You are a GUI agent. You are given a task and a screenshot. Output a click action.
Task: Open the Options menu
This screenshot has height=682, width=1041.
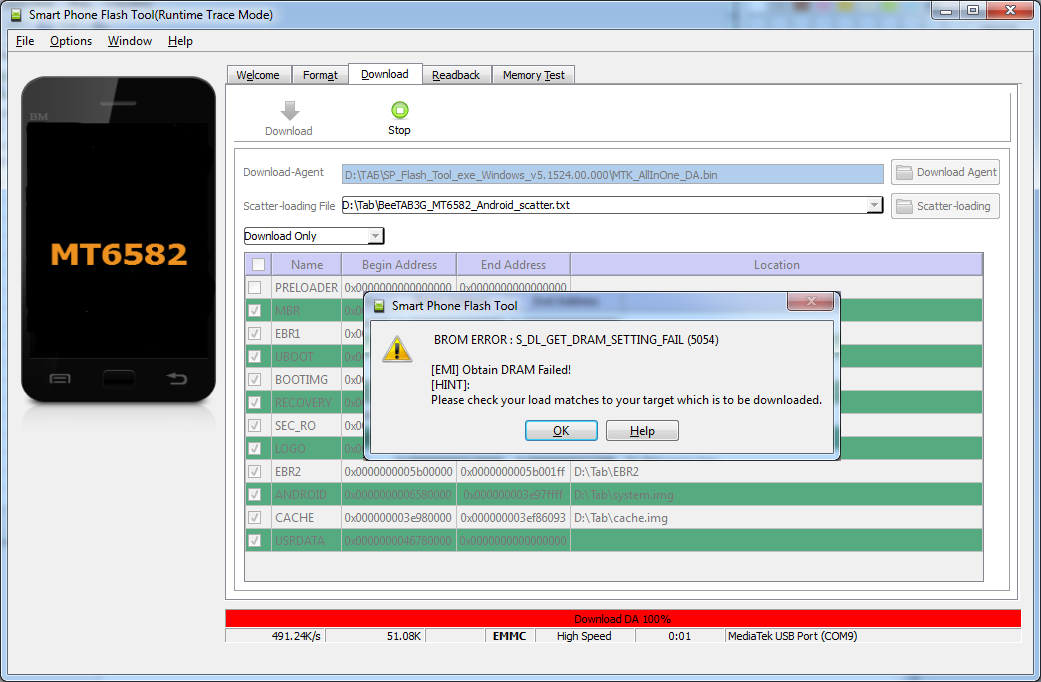pyautogui.click(x=71, y=41)
